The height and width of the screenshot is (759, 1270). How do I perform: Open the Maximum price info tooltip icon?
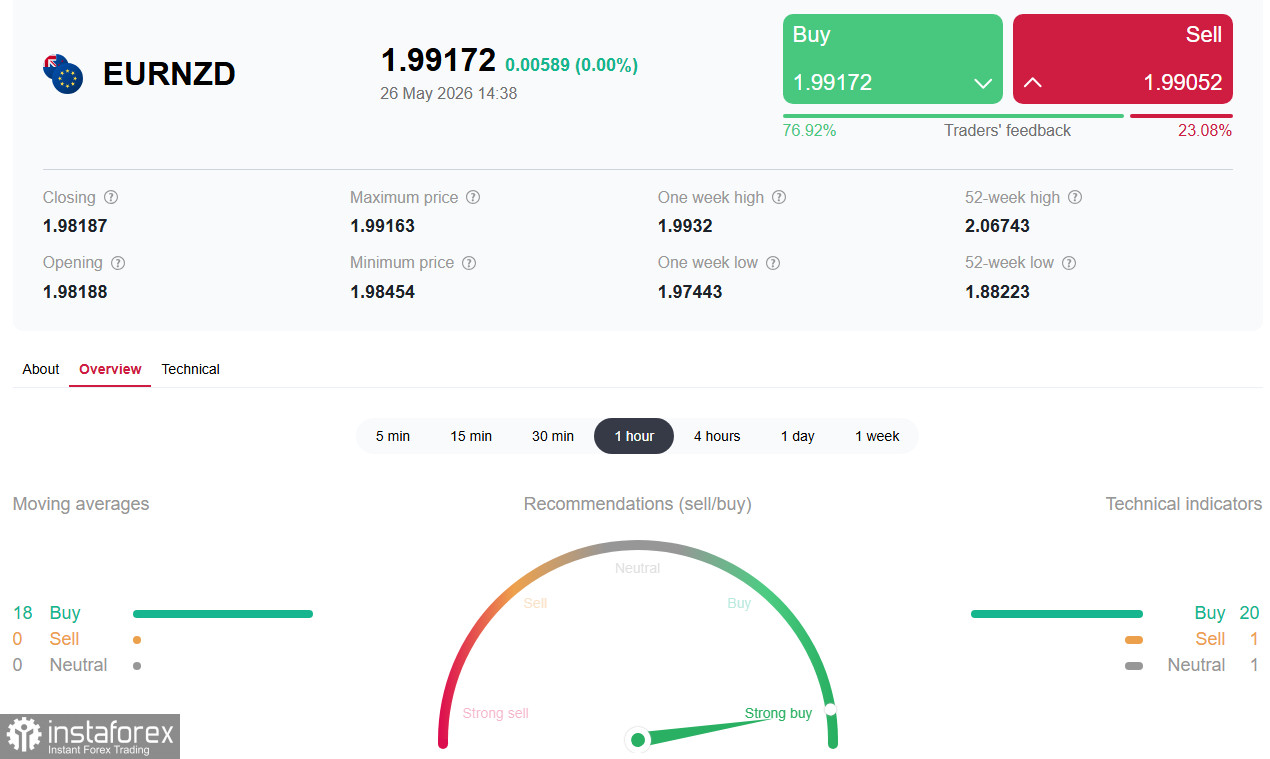[473, 198]
